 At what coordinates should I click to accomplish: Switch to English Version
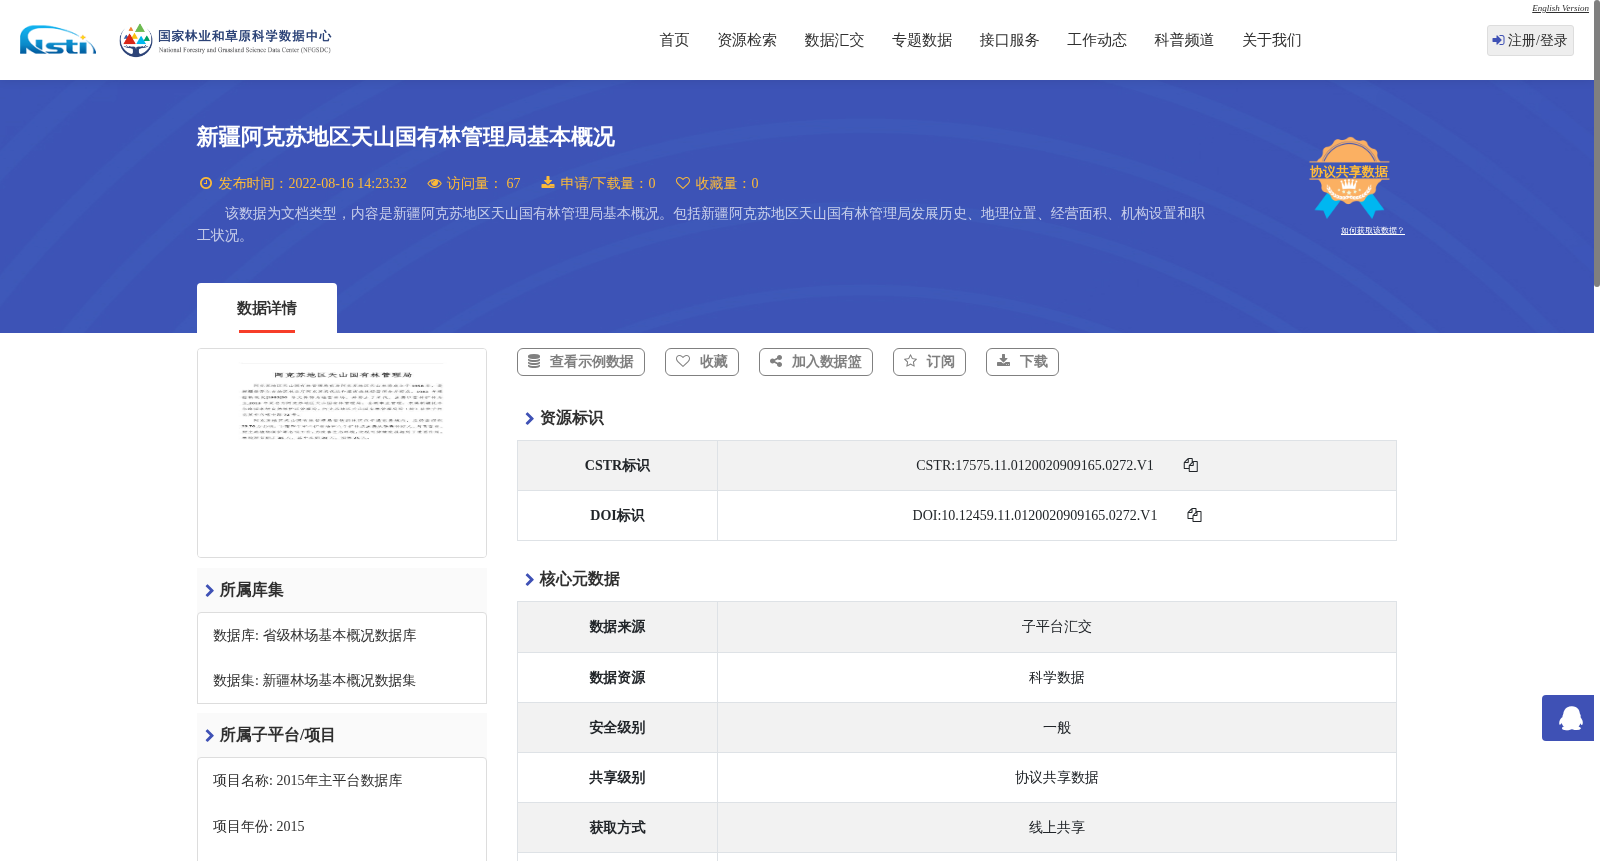pos(1560,8)
